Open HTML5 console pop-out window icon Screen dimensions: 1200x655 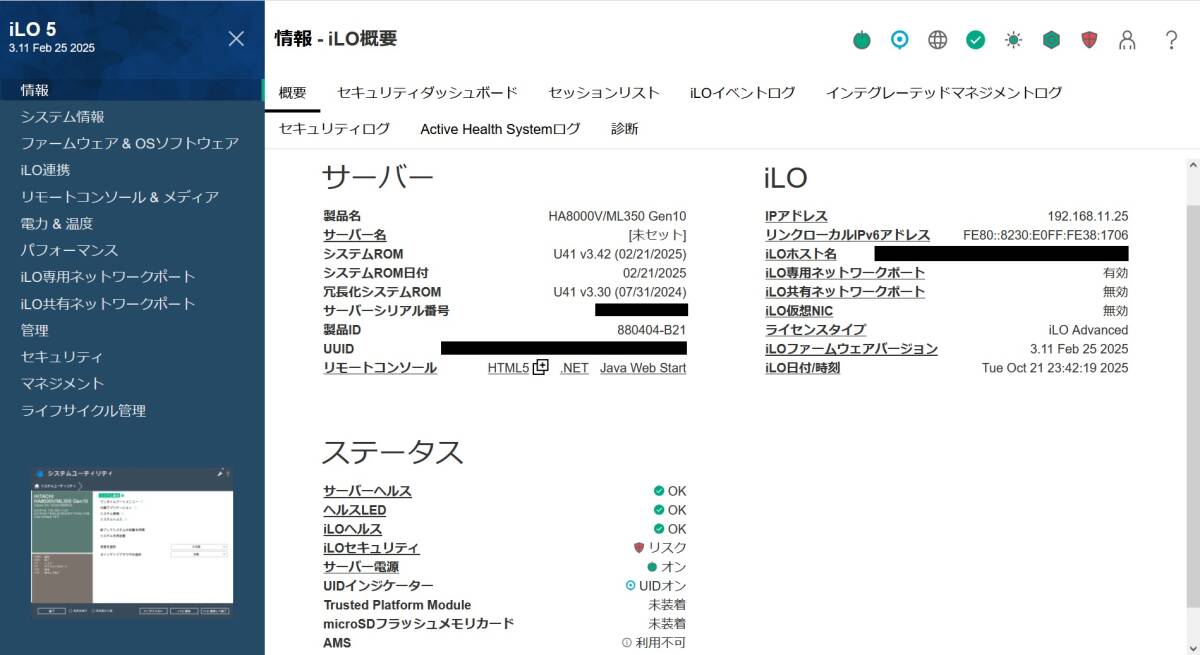(541, 367)
